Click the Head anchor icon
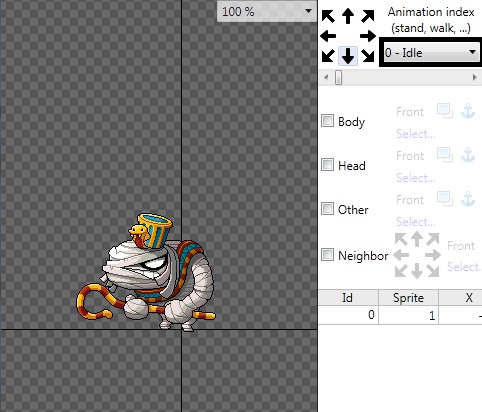 coord(468,155)
